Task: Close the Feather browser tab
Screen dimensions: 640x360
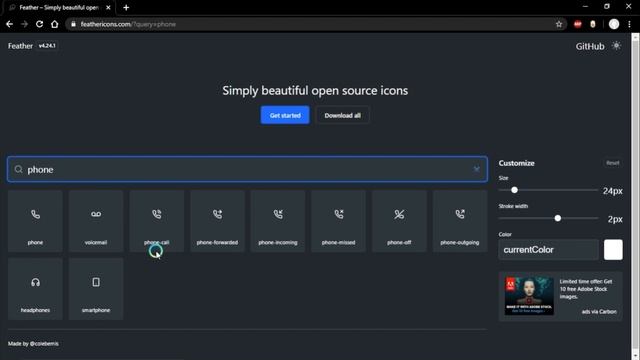Action: tap(108, 7)
